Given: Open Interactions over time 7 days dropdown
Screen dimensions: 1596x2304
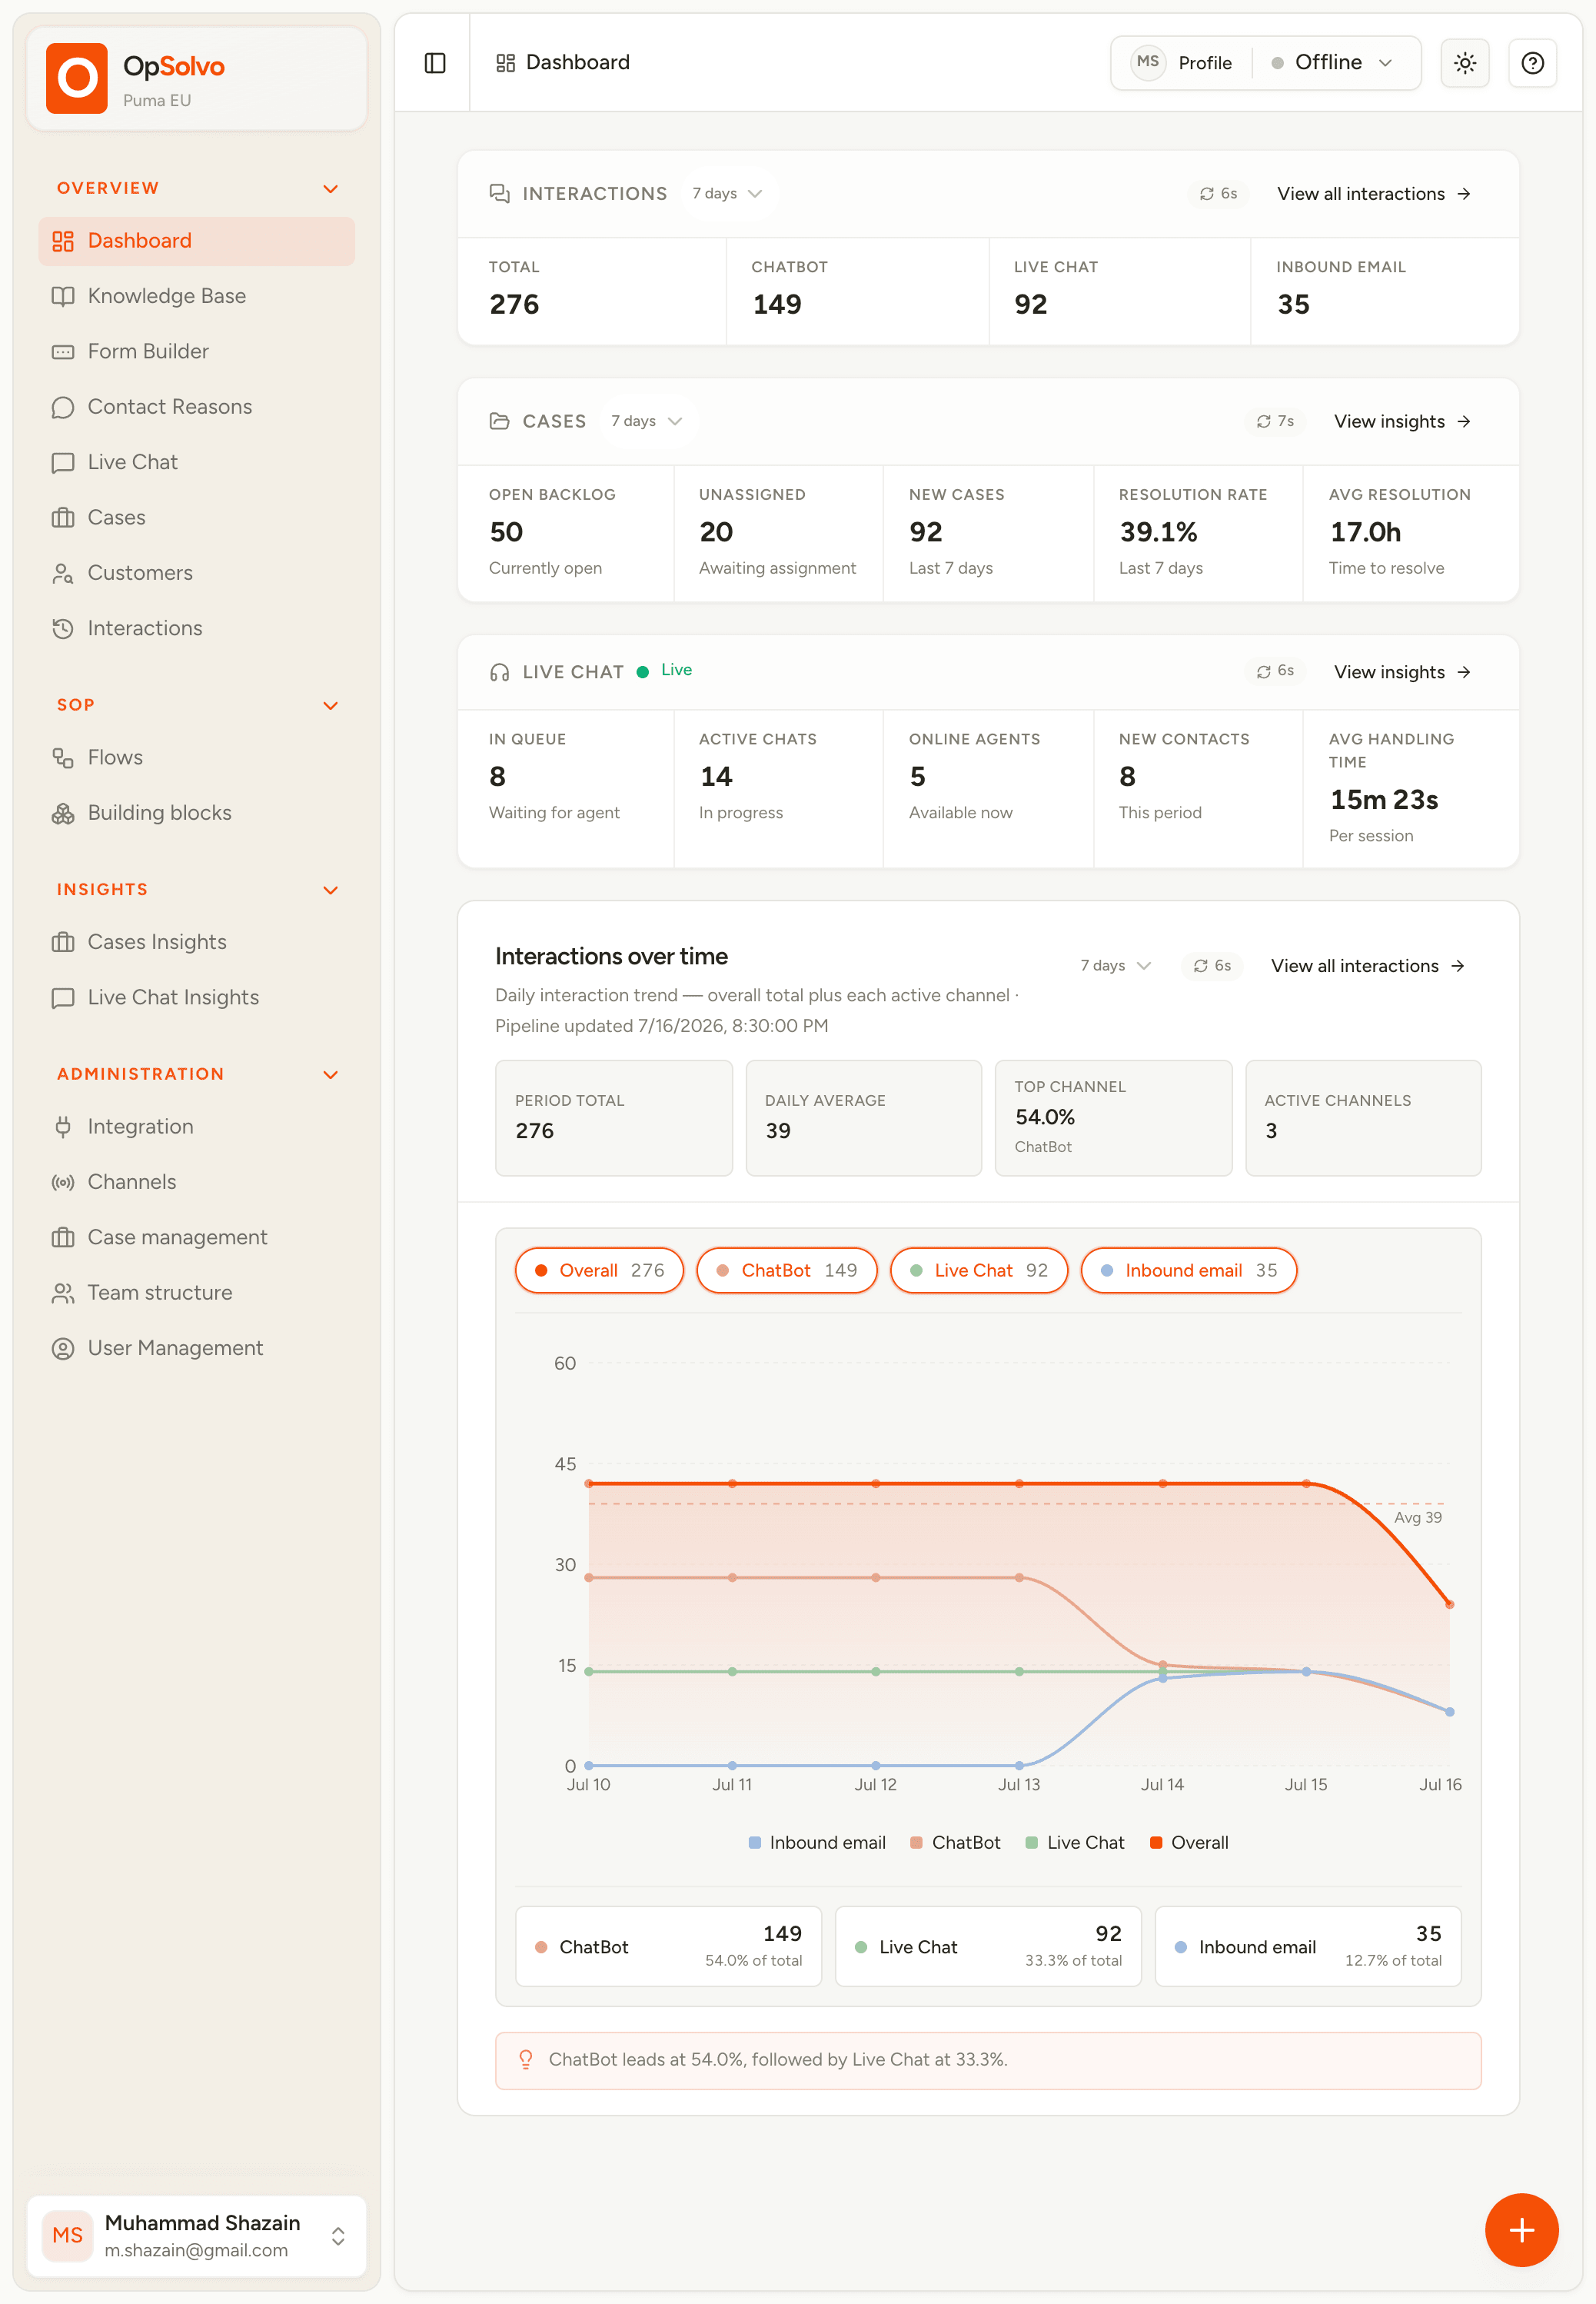Looking at the screenshot, I should coord(1115,966).
